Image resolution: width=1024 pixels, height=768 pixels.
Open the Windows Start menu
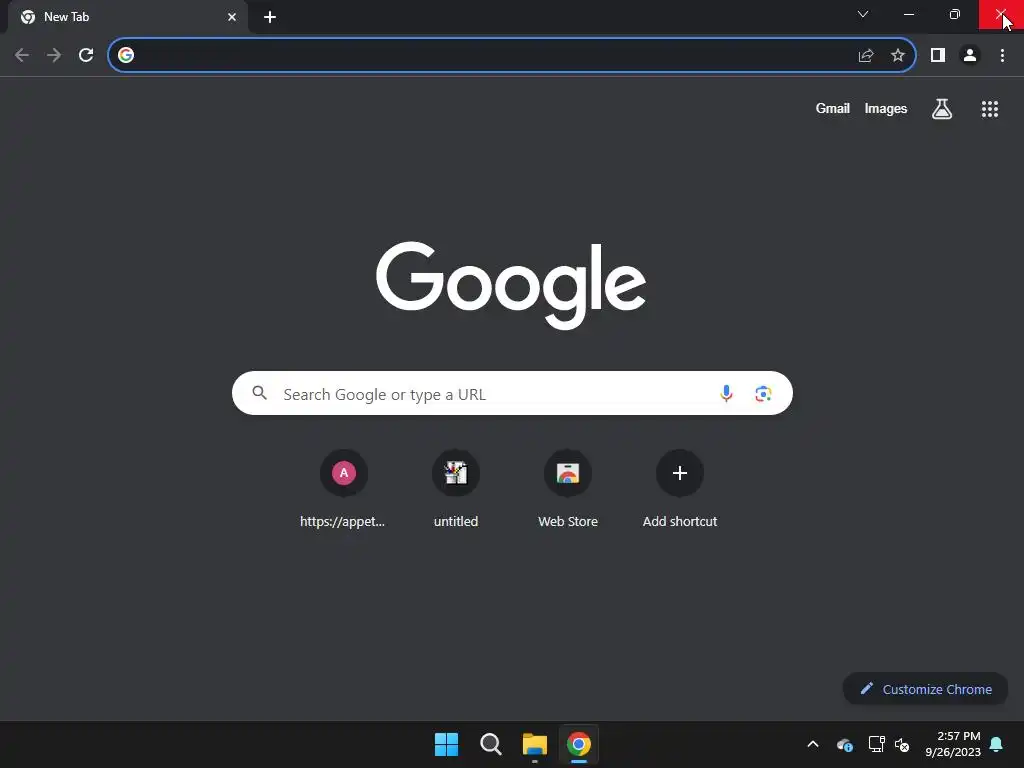447,744
